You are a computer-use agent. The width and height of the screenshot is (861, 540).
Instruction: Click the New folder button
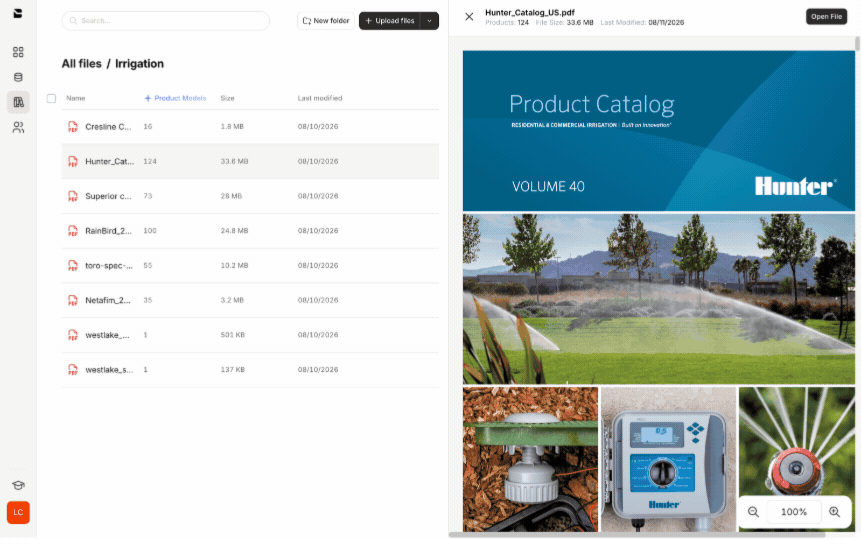(326, 21)
